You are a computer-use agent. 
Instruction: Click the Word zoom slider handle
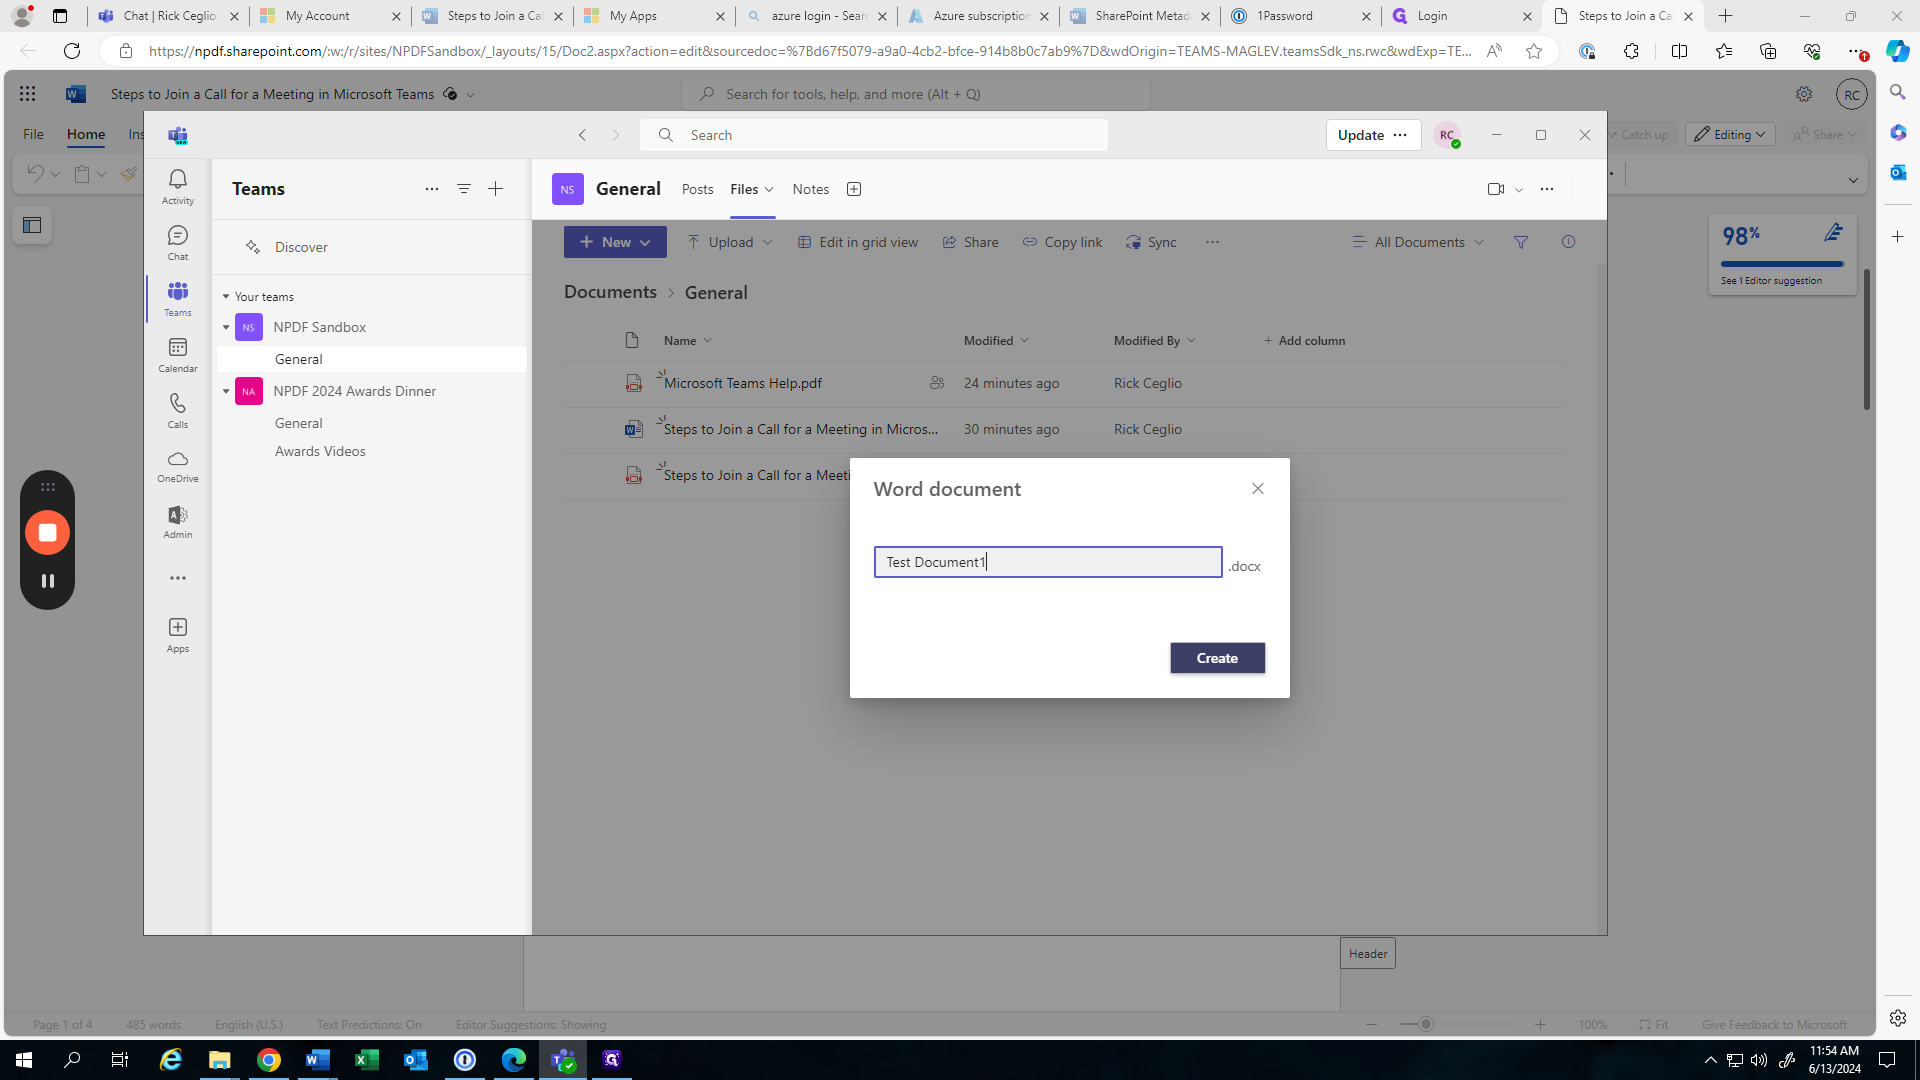click(x=1427, y=1025)
